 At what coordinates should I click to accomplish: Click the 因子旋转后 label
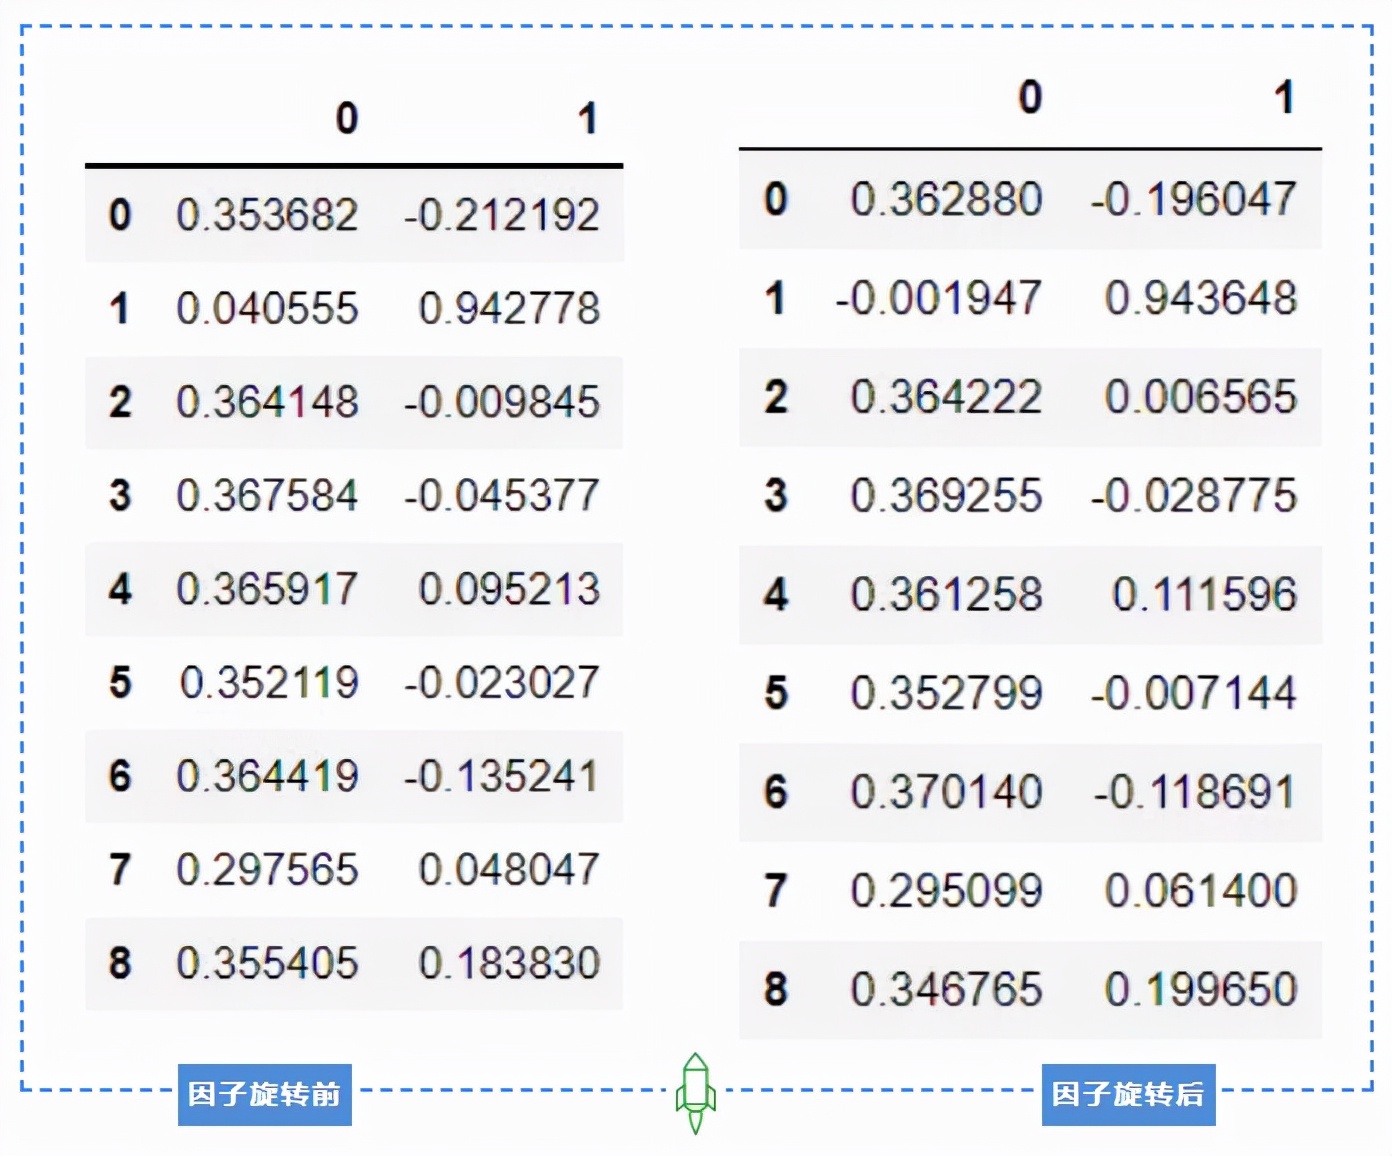click(1128, 1094)
